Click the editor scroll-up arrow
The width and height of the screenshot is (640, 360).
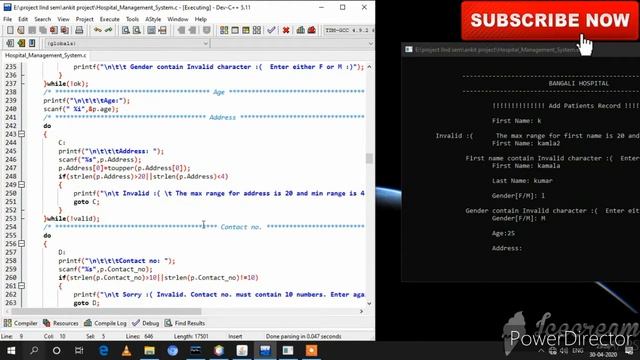click(369, 67)
